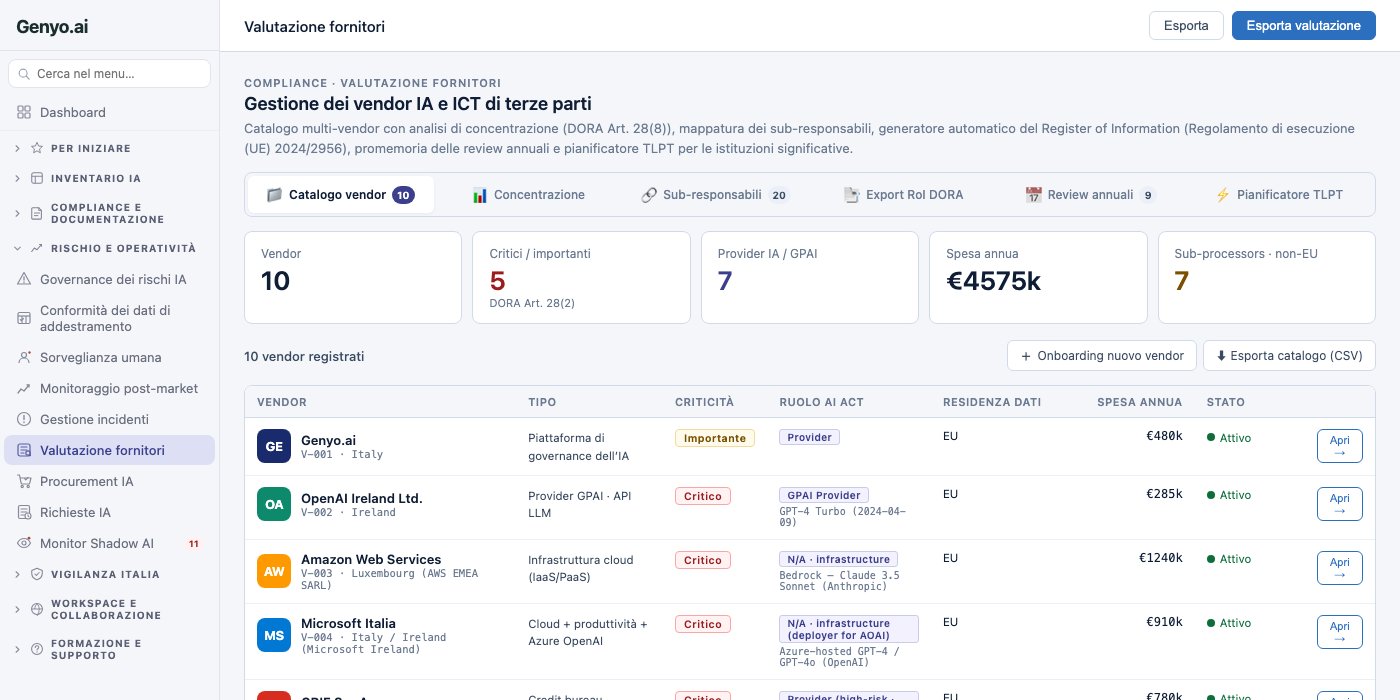
Task: Open the Amazon Web Services vendor with Apri
Action: (x=1339, y=568)
